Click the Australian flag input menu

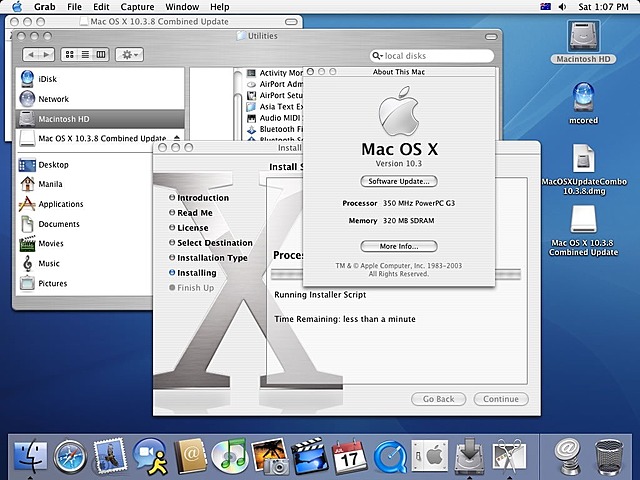click(x=545, y=7)
